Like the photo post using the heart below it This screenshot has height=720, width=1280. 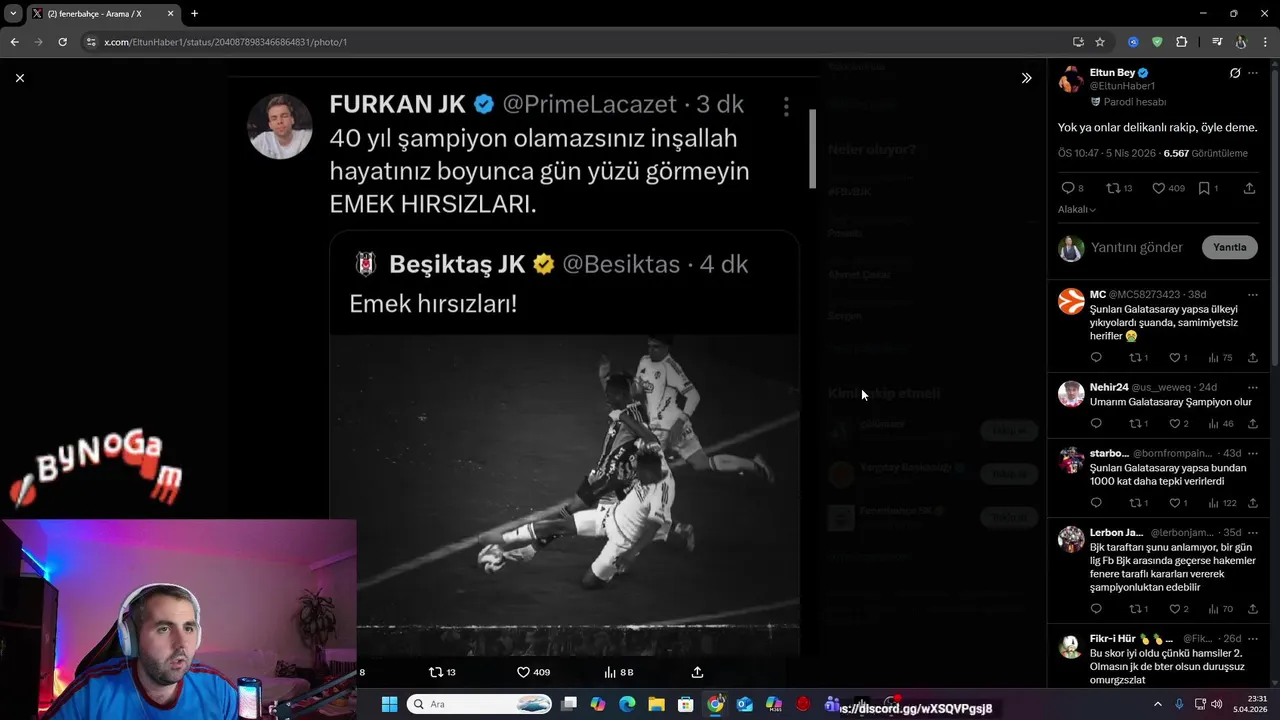click(x=523, y=672)
